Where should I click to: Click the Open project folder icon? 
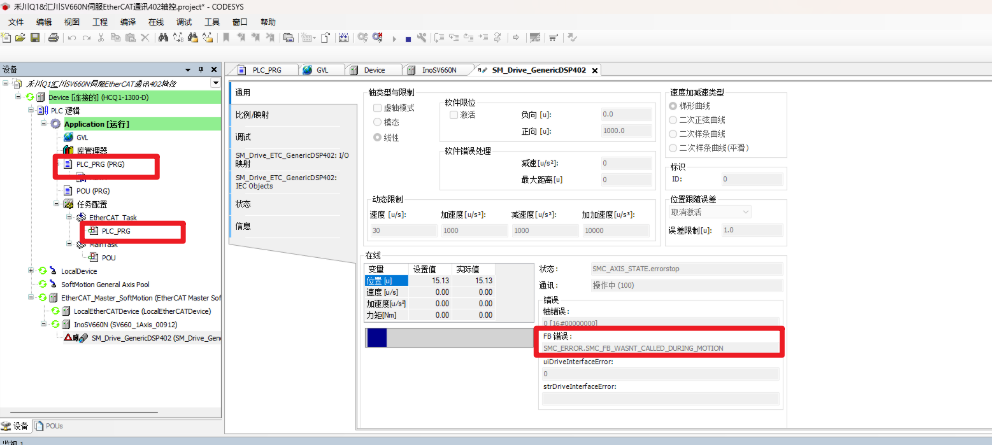click(21, 38)
